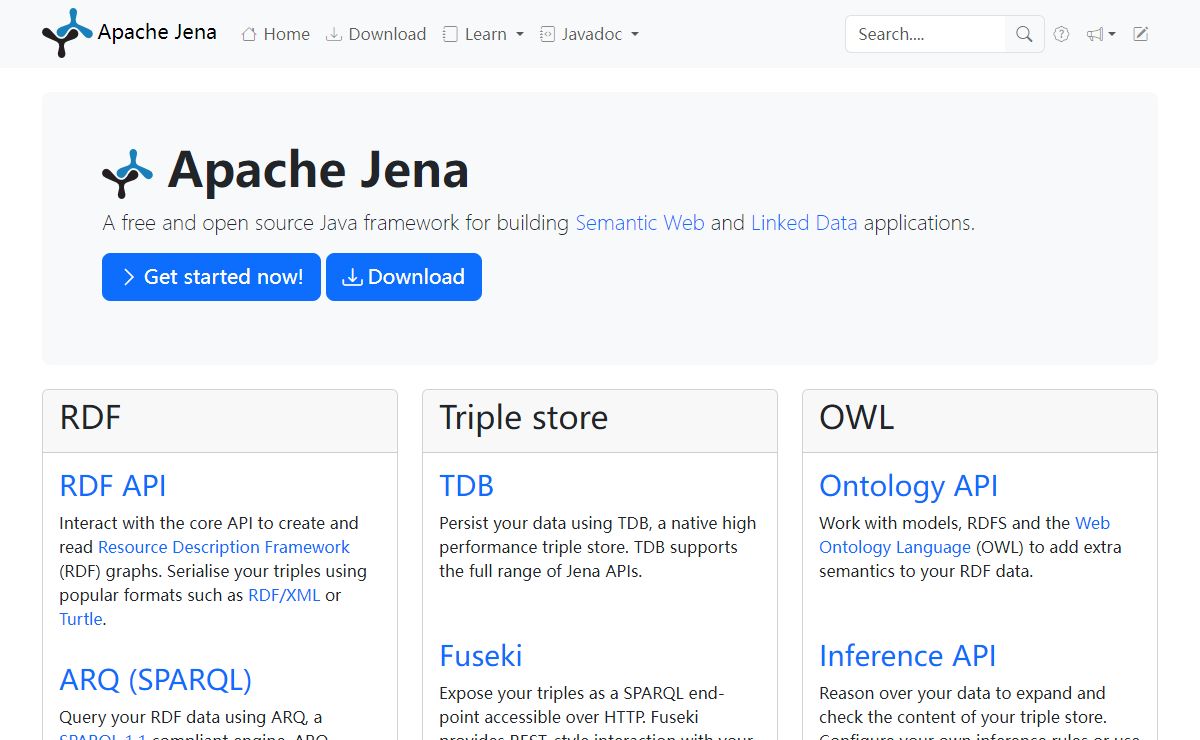Expand the Learn dropdown menu
This screenshot has height=740, width=1200.
pos(484,34)
